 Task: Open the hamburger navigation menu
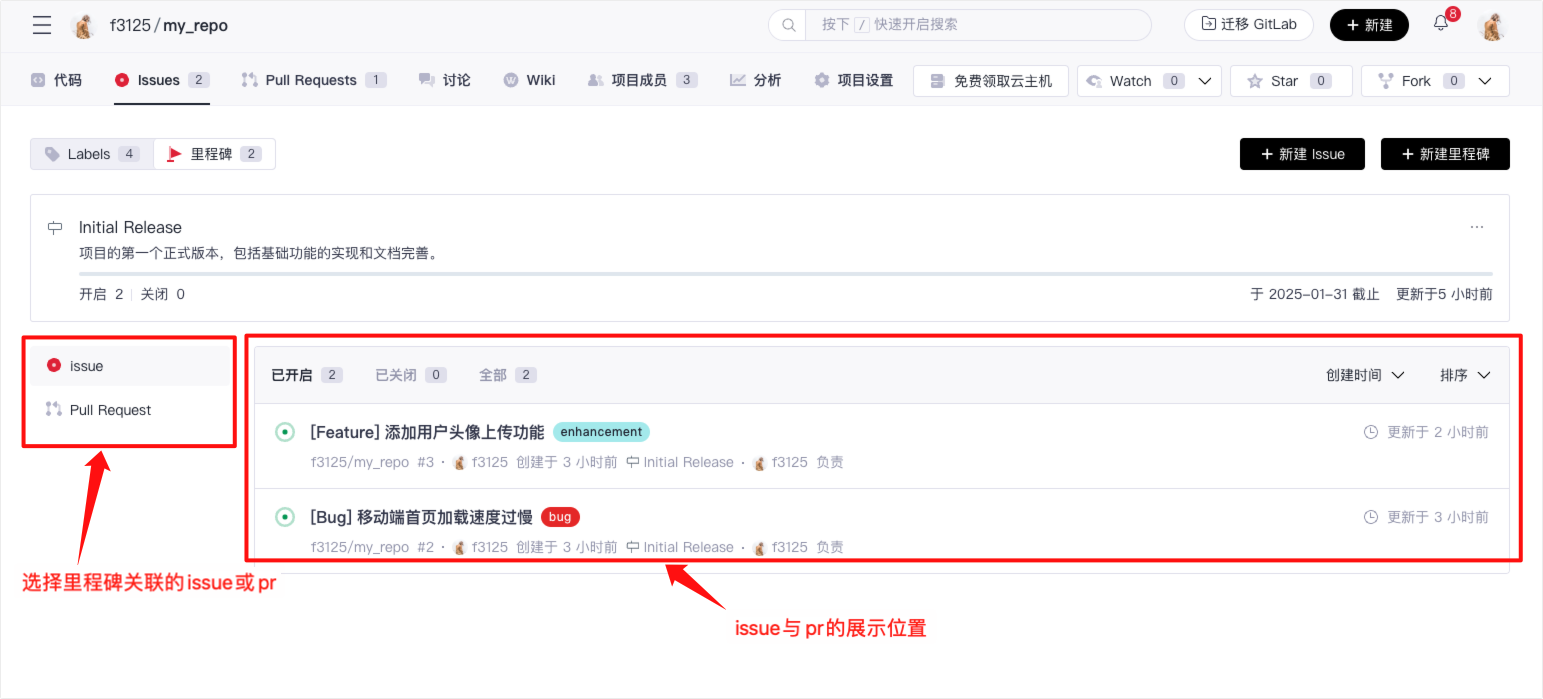(x=42, y=25)
